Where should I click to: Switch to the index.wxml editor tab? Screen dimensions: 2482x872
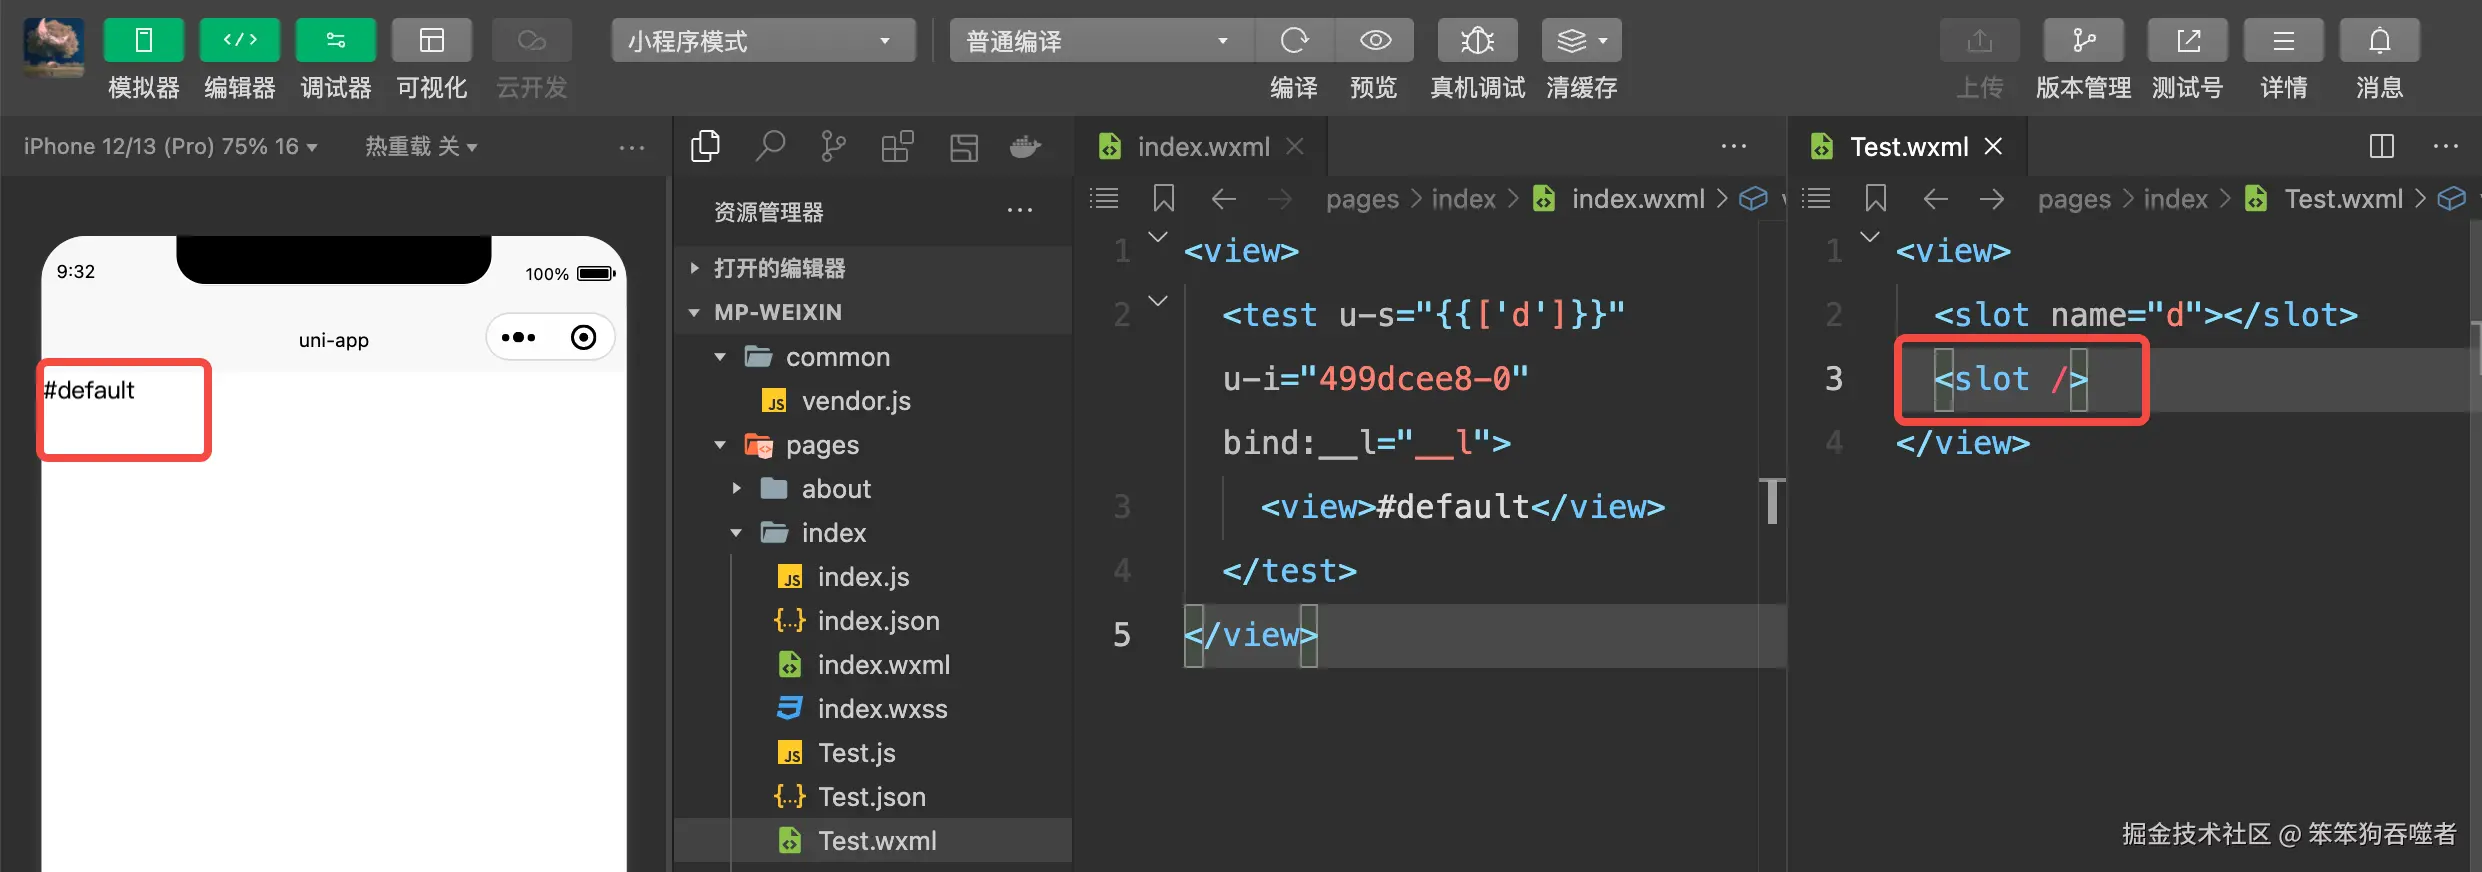tap(1203, 147)
